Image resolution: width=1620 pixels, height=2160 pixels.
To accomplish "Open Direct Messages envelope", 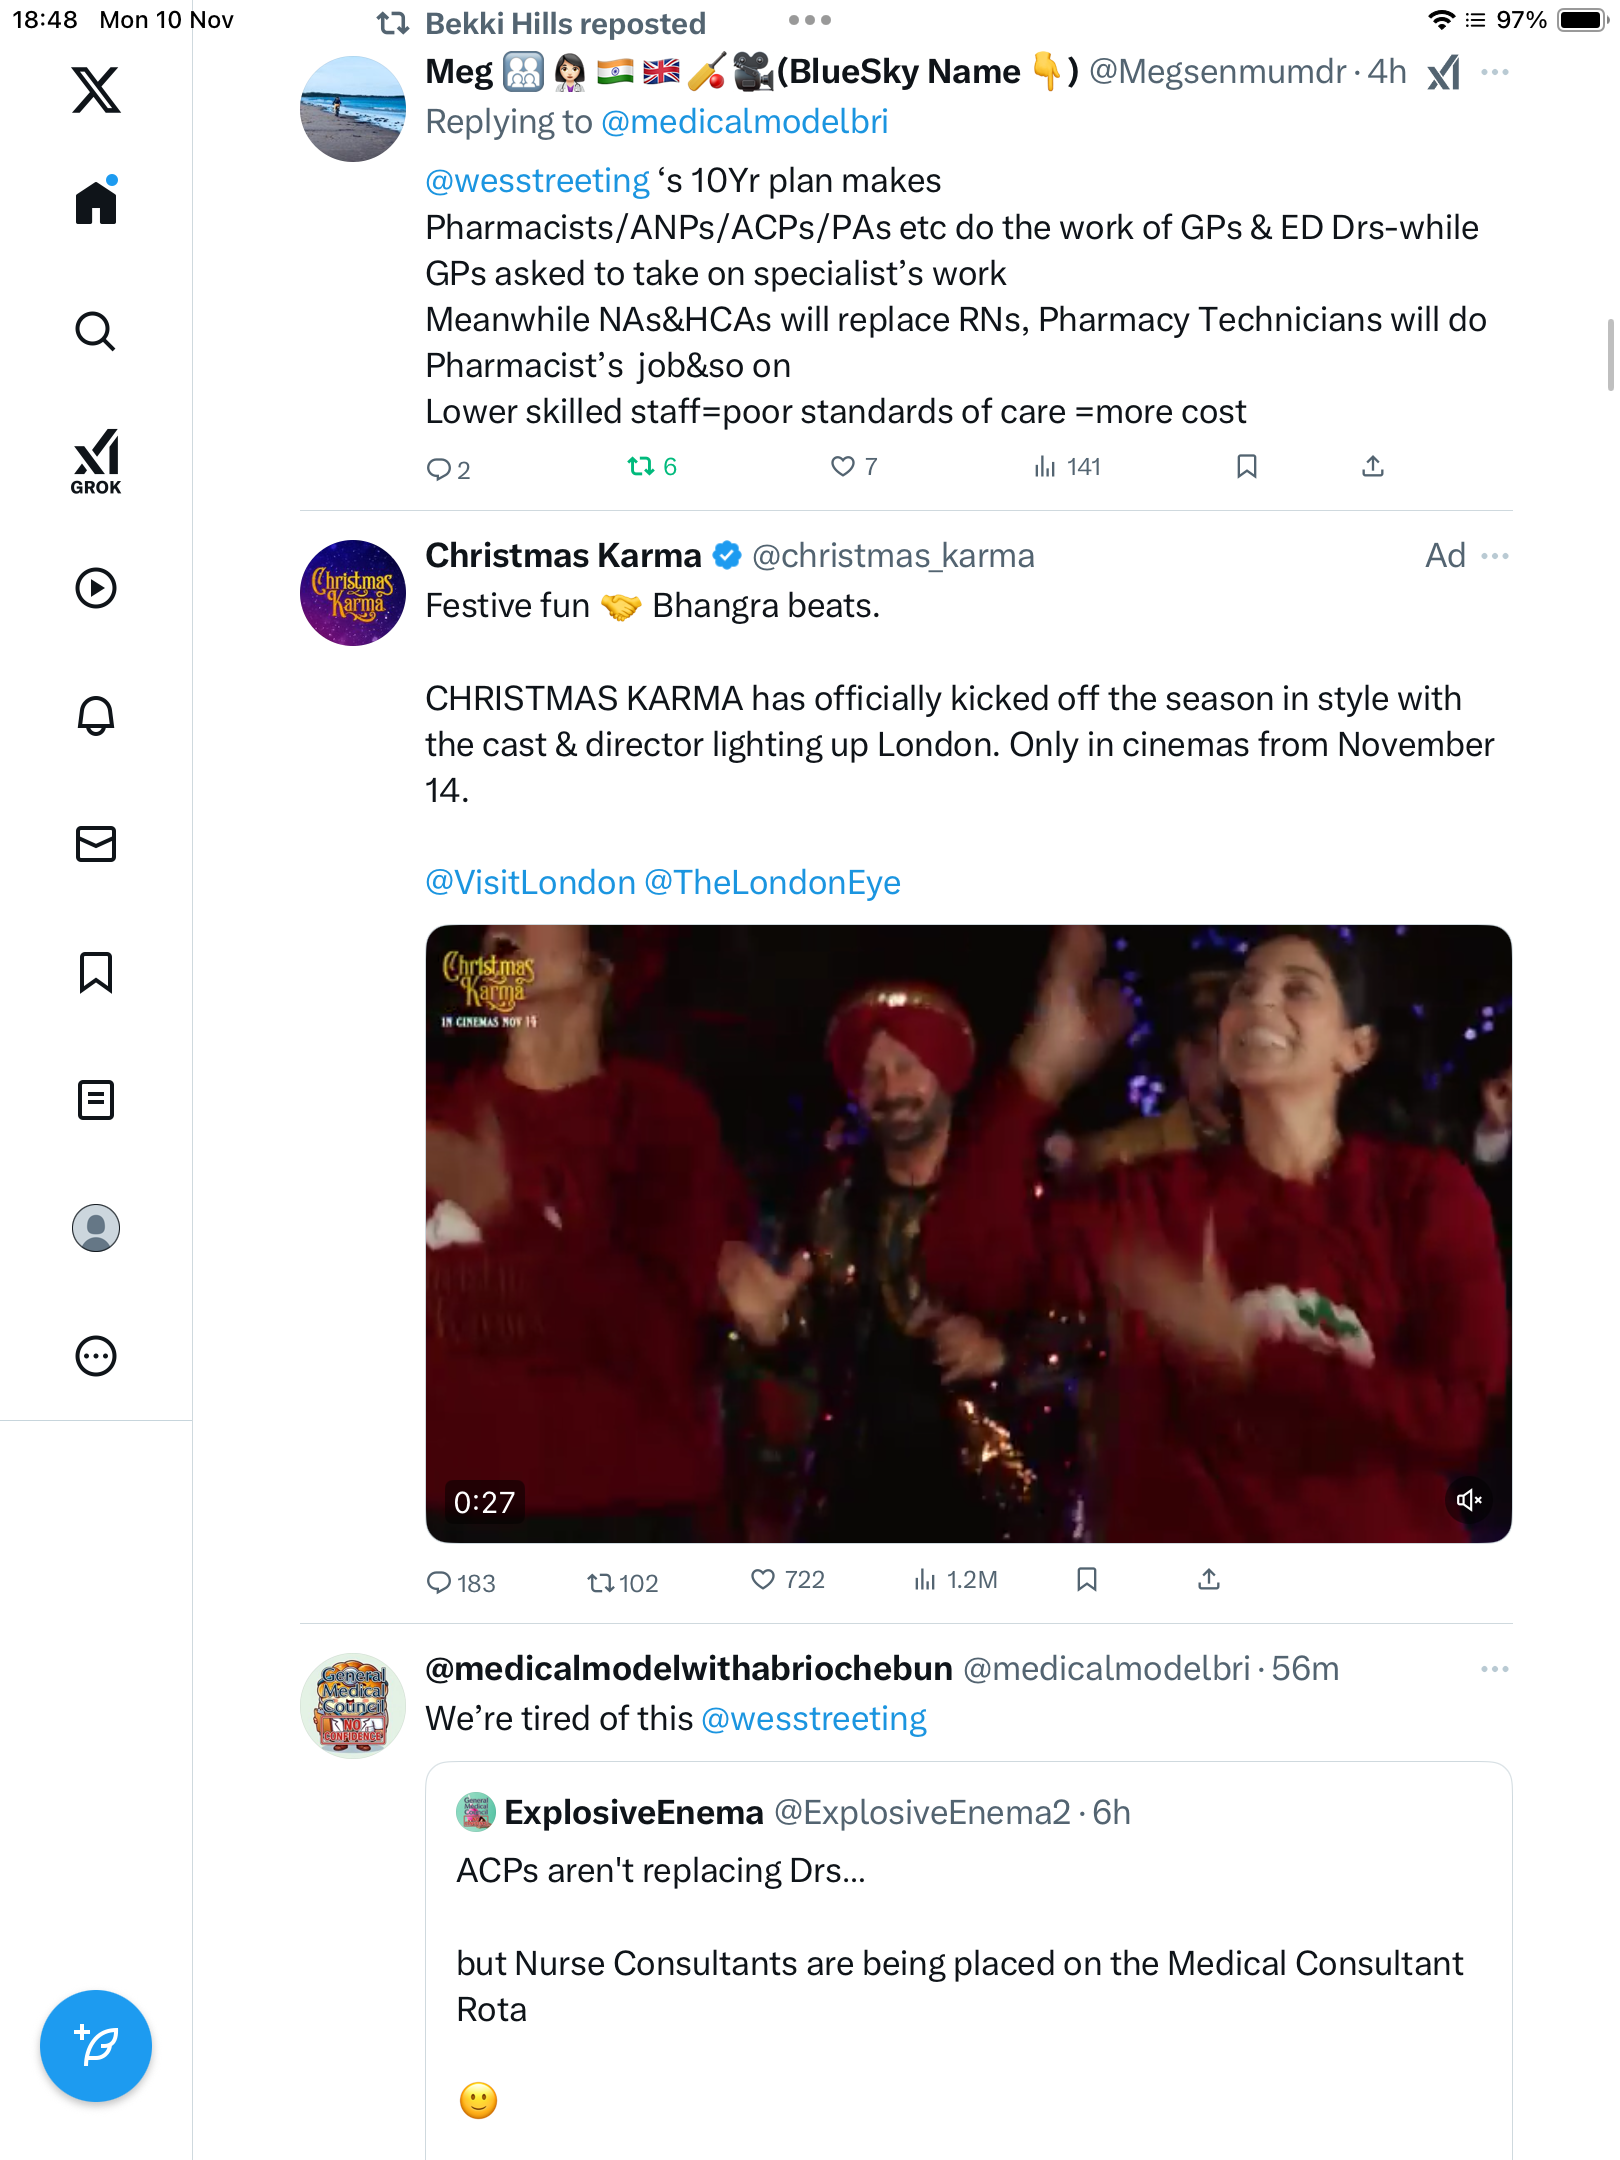I will tap(96, 844).
